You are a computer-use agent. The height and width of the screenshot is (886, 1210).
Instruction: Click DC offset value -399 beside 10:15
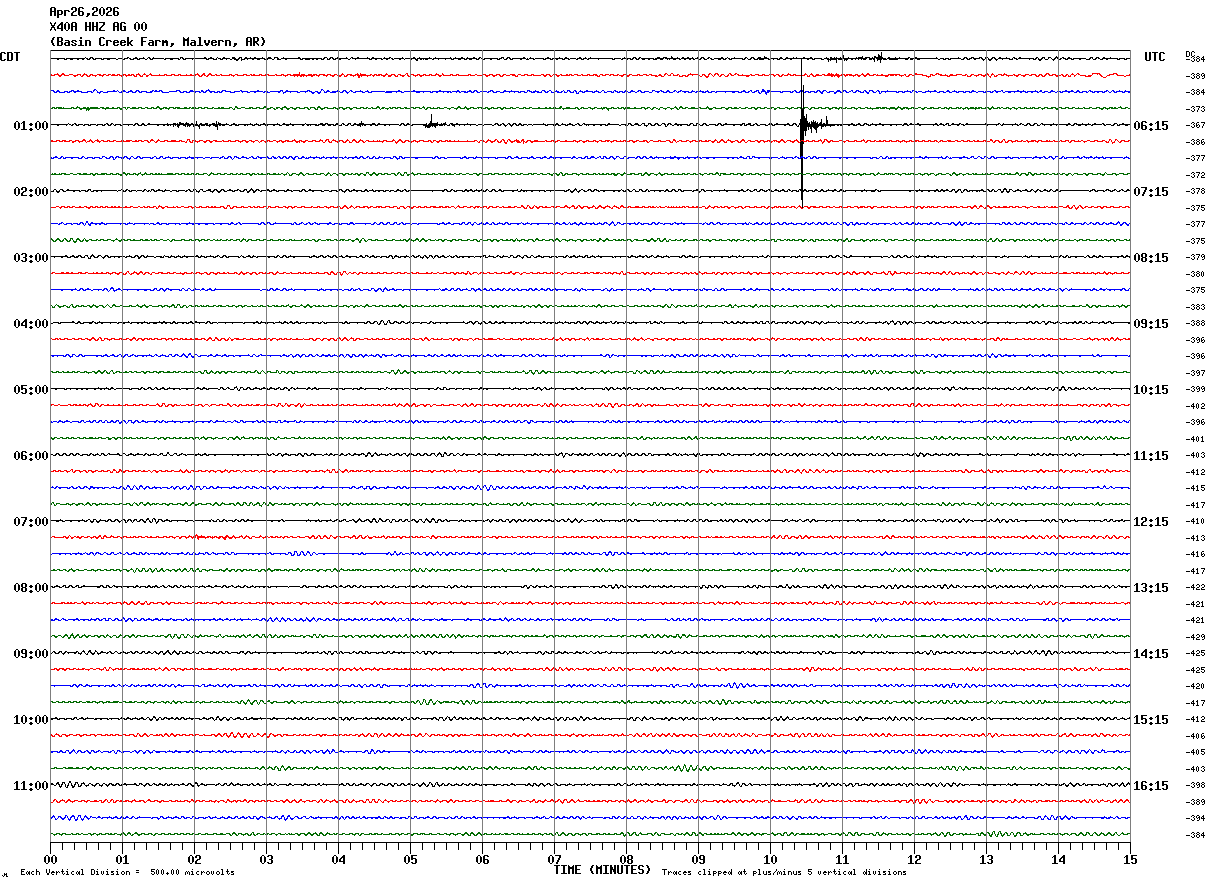click(x=1194, y=389)
